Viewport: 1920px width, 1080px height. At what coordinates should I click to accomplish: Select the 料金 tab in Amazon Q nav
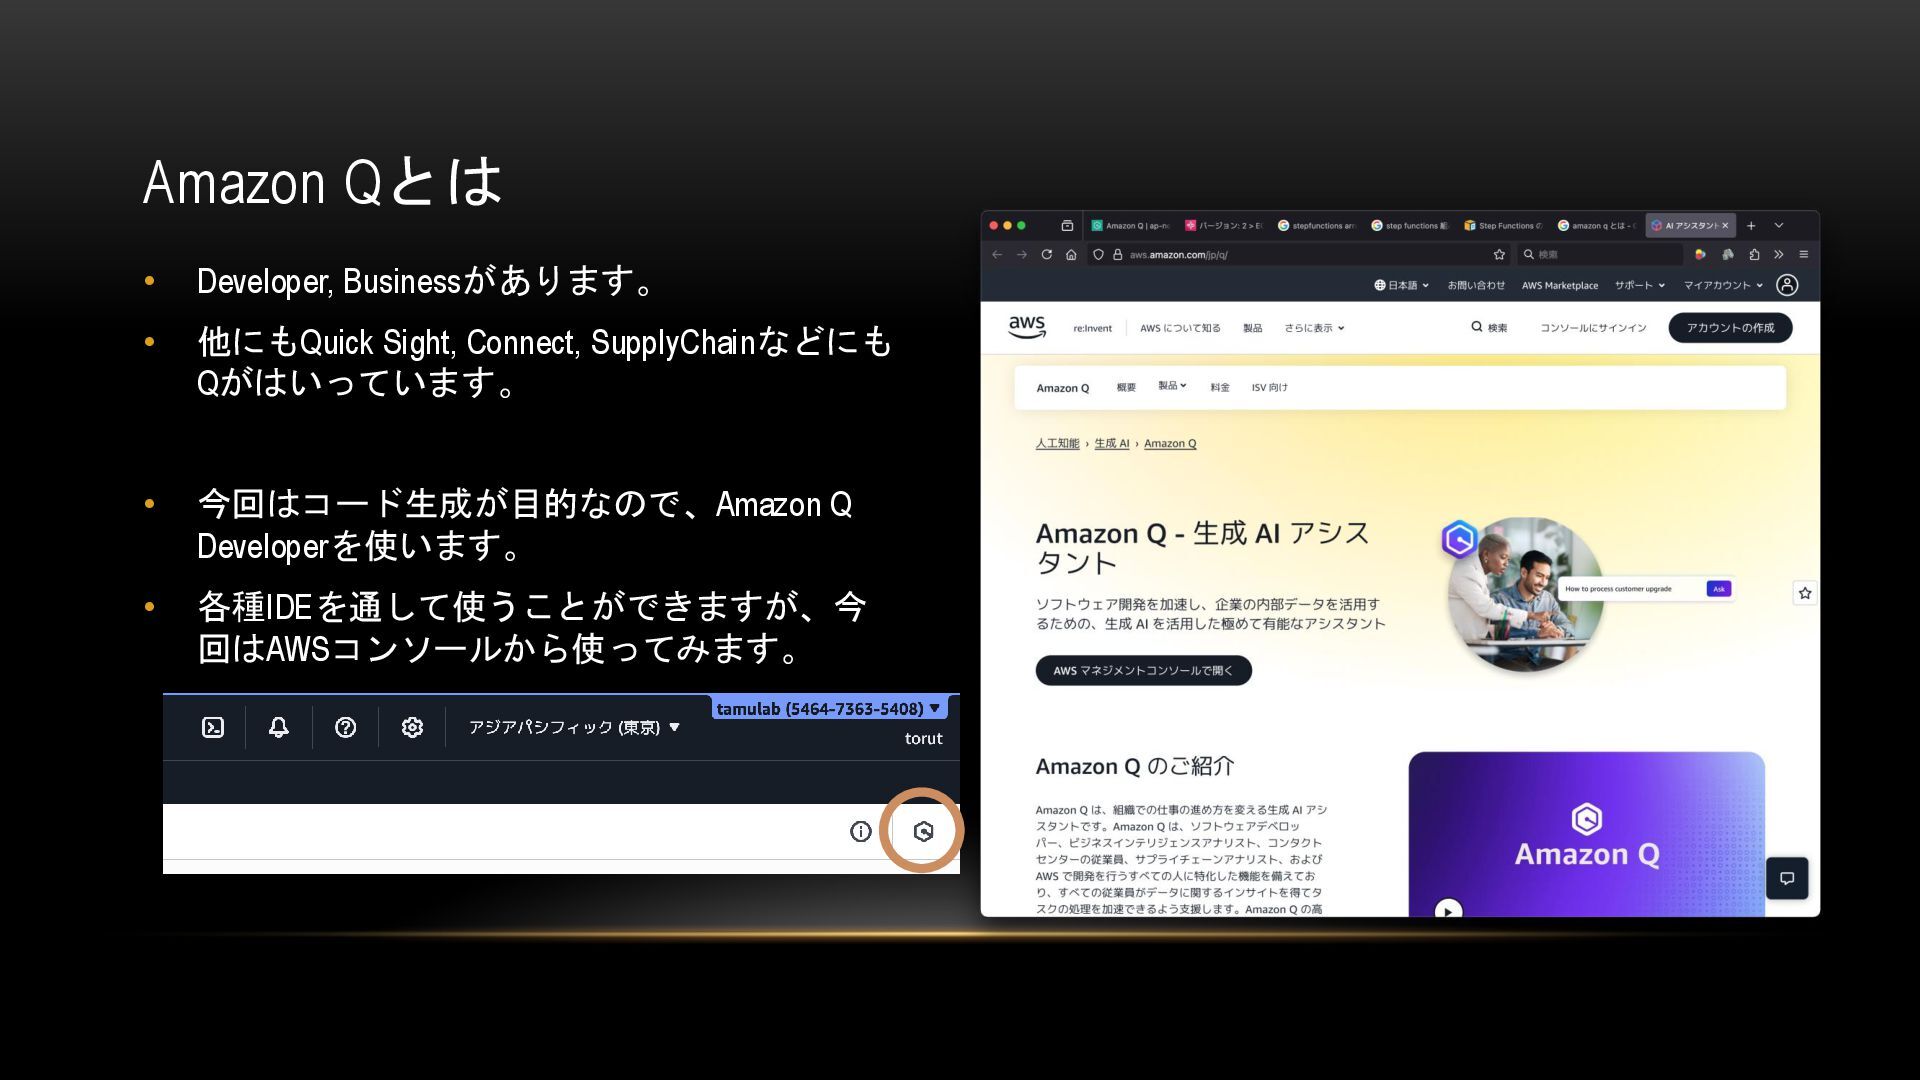[x=1219, y=388]
